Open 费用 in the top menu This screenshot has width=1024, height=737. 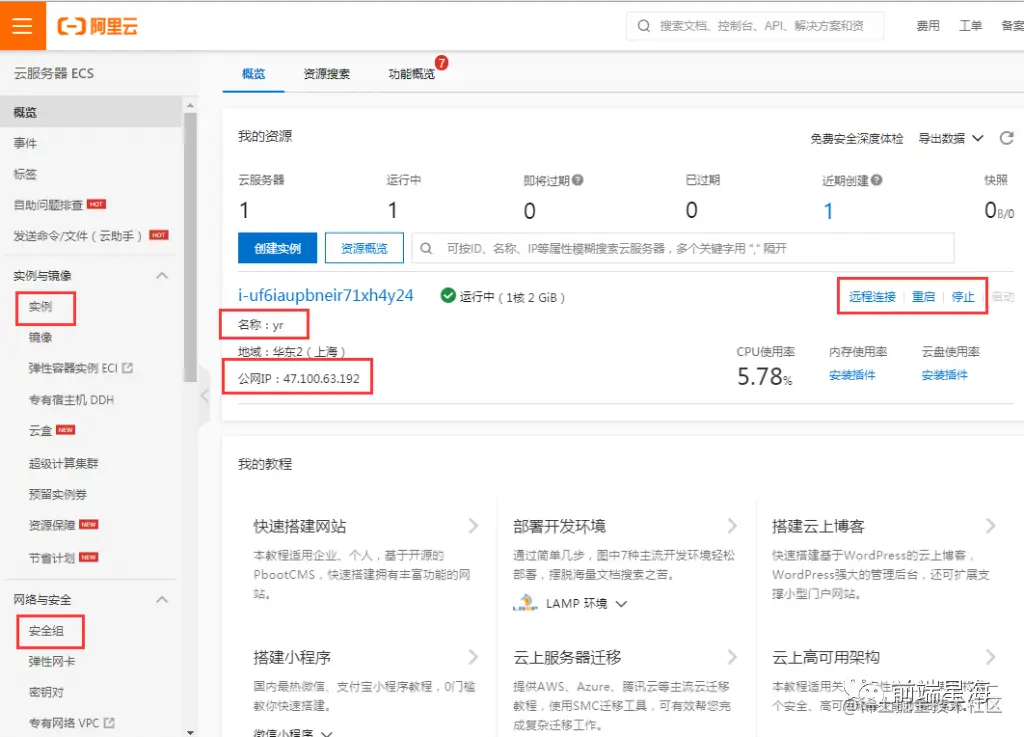point(927,25)
